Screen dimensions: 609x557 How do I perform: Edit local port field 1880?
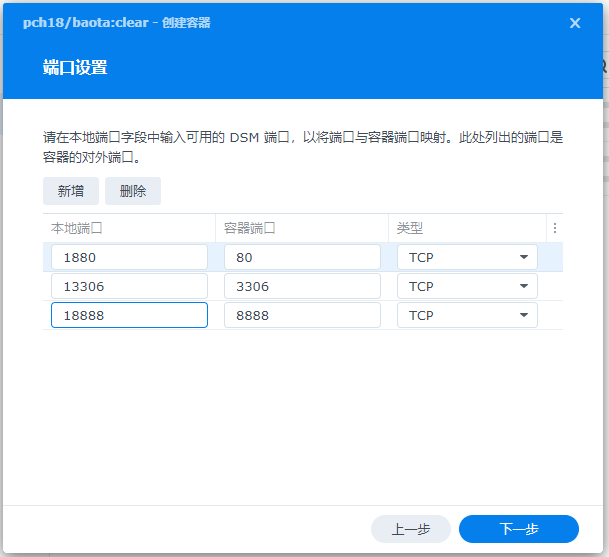pyautogui.click(x=129, y=257)
